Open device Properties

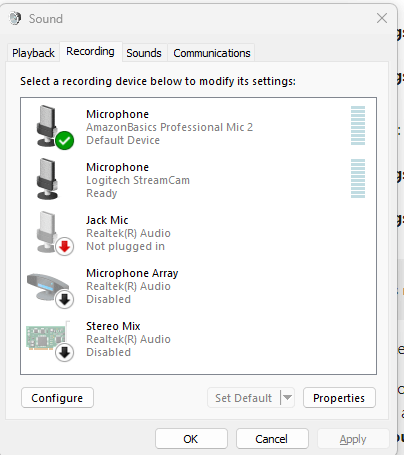[339, 398]
